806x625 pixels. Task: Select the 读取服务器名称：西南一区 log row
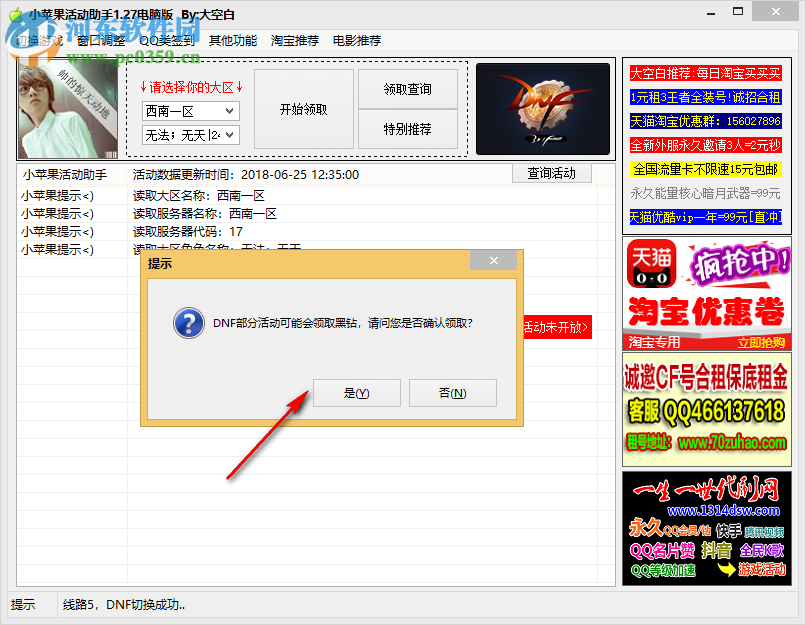click(x=316, y=214)
